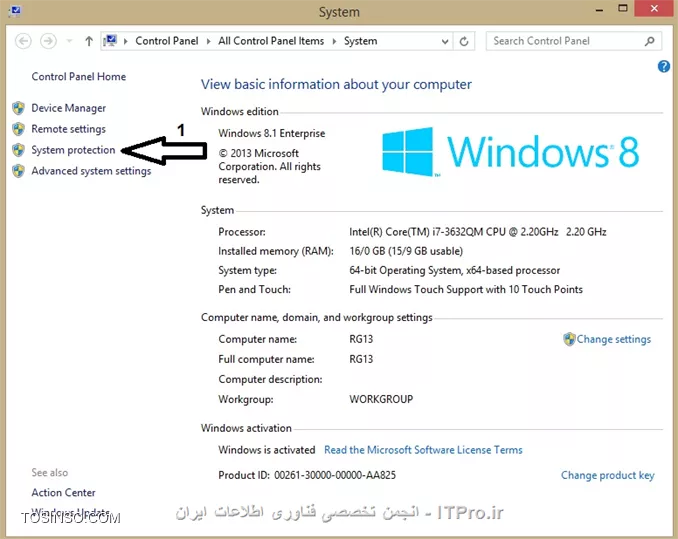Select System breadcrumb in address bar
The image size is (678, 539).
[361, 41]
